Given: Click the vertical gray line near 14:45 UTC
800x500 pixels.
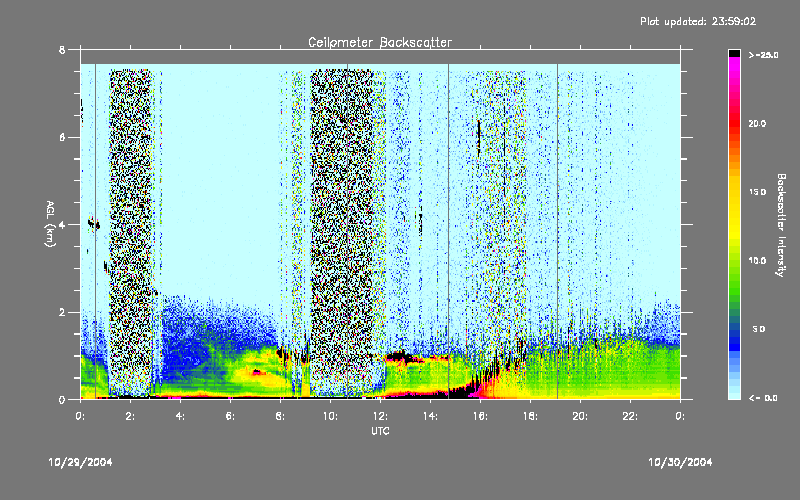Looking at the screenshot, I should tap(448, 231).
